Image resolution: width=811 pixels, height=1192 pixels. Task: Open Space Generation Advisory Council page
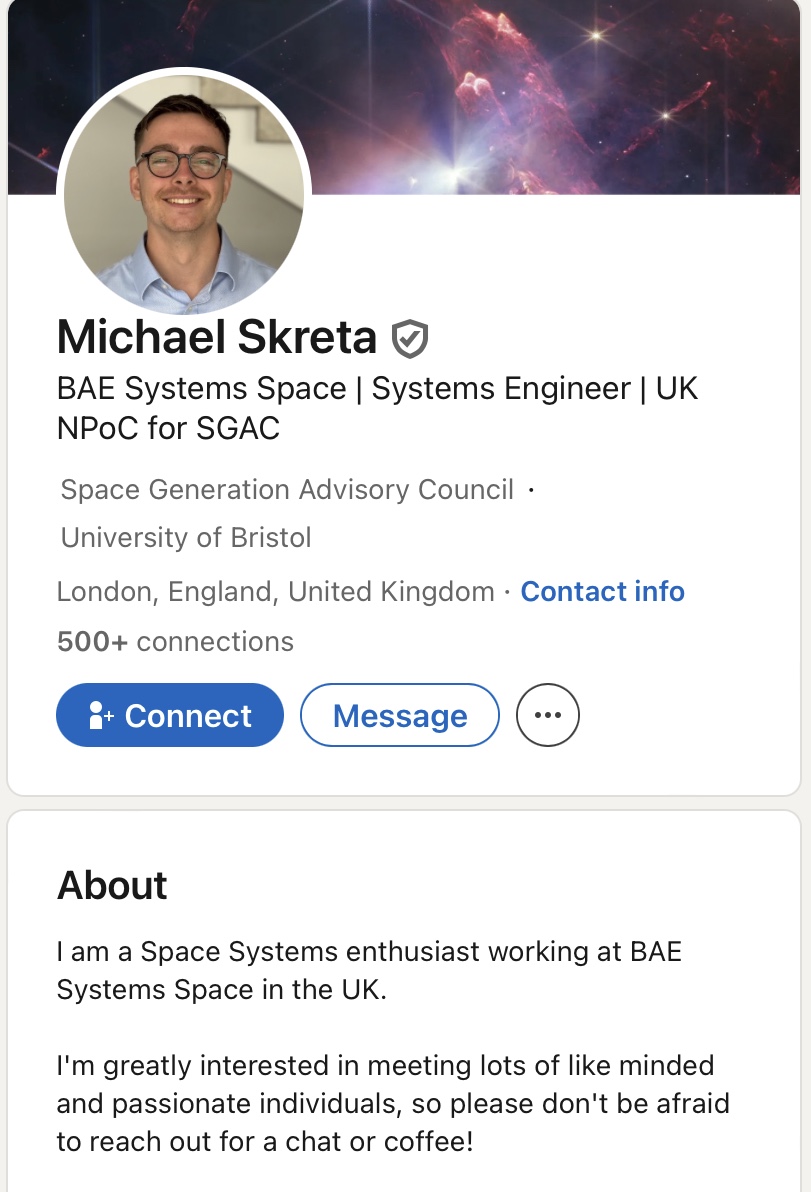(287, 489)
